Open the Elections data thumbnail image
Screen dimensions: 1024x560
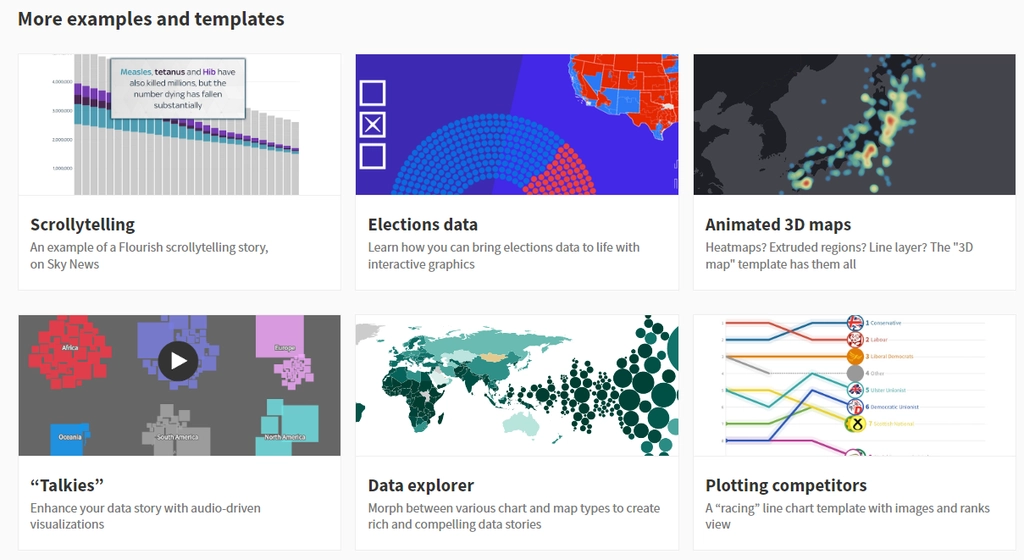(x=517, y=124)
